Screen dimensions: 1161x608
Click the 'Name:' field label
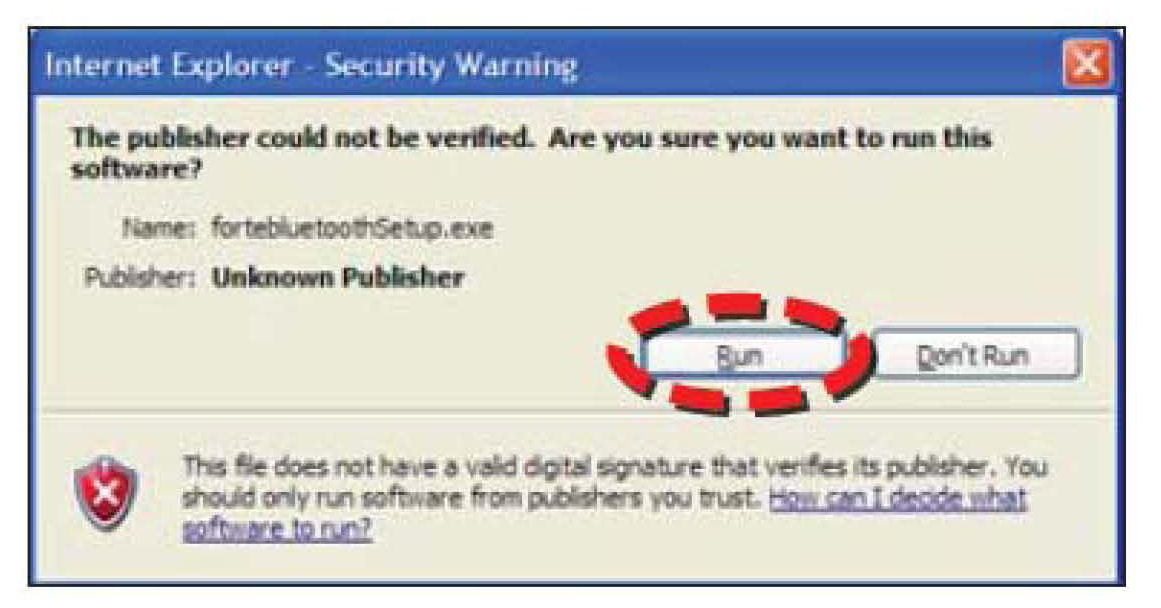coord(158,227)
